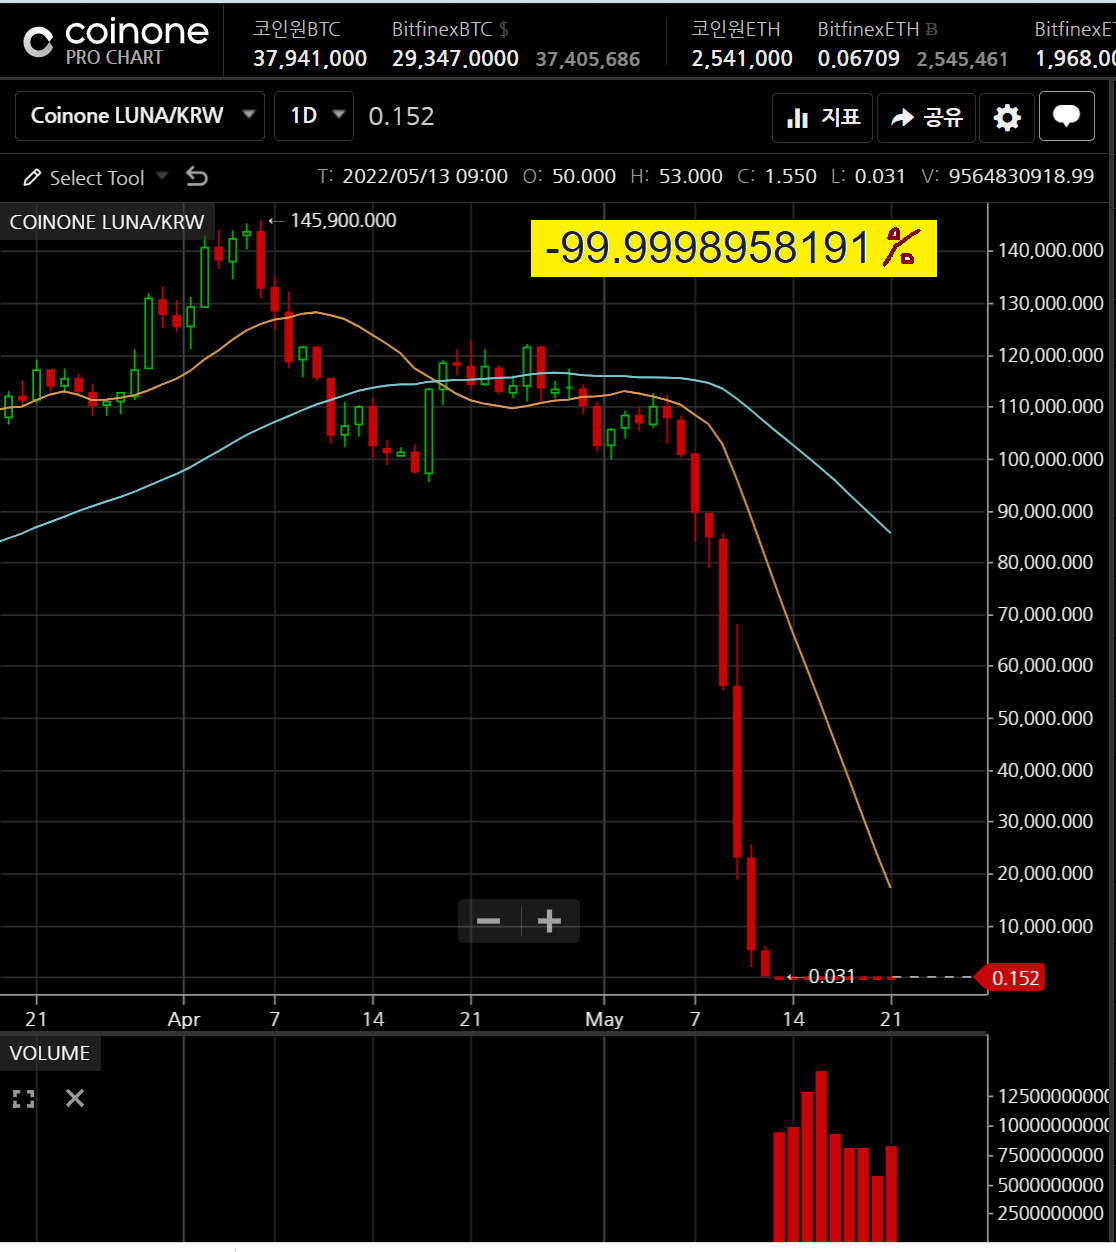
Task: Click the BitfinexBTC price 29,347.0000
Action: click(x=455, y=59)
